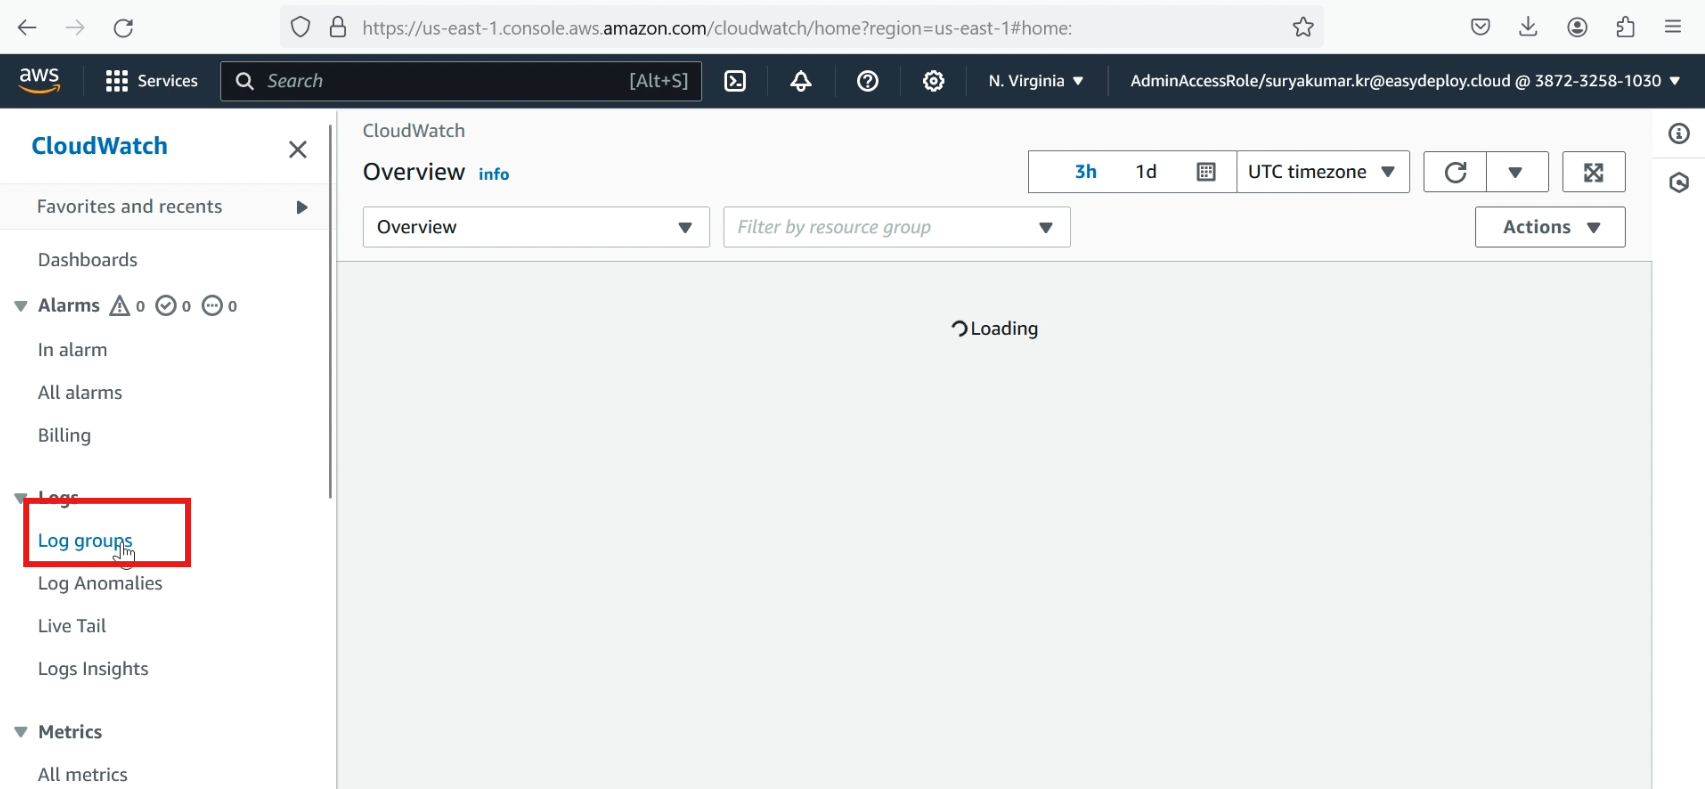This screenshot has width=1705, height=789.
Task: Open the Pocket save icon
Action: click(1481, 27)
